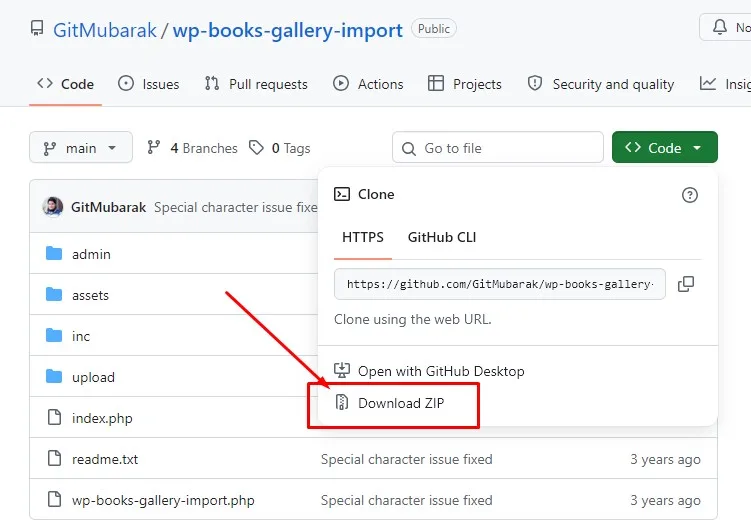
Task: Click the wp-books-gallery-import.php file icon
Action: (x=55, y=499)
